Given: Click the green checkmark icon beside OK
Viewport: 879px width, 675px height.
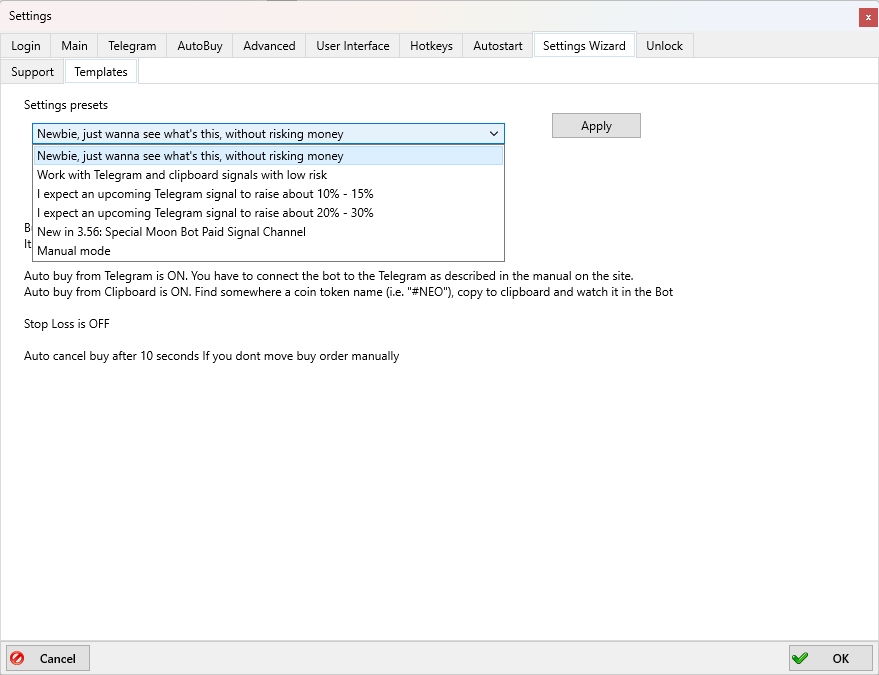Looking at the screenshot, I should pyautogui.click(x=800, y=658).
